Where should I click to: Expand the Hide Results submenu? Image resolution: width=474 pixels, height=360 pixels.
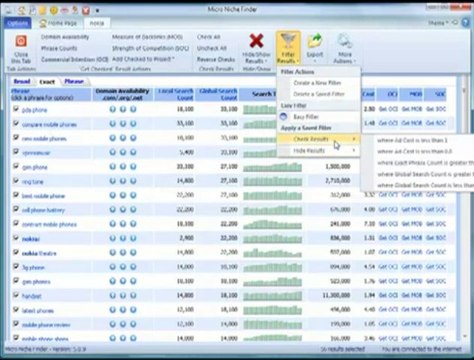[319, 151]
